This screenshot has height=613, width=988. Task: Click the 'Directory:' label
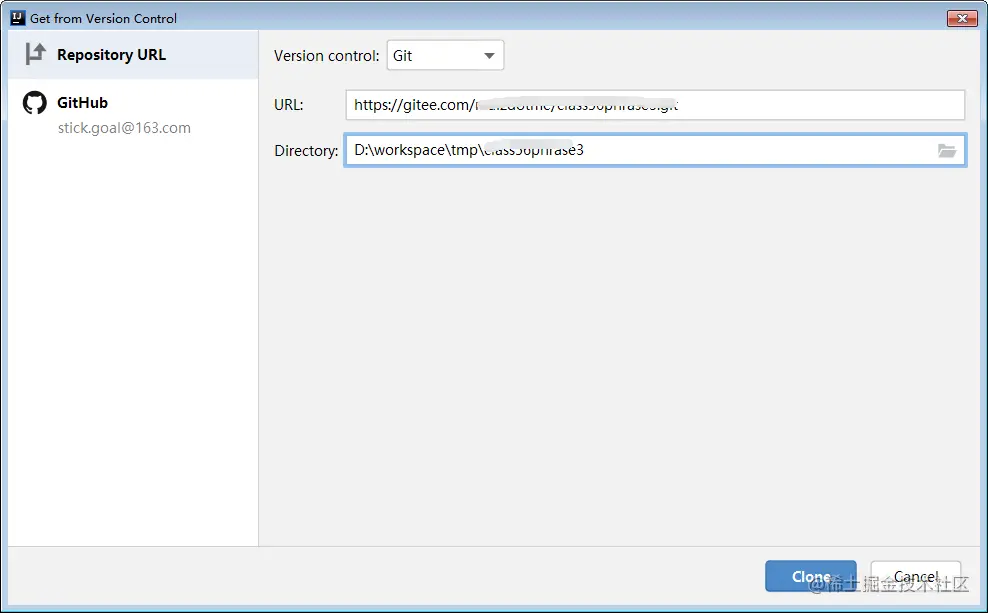pos(306,151)
